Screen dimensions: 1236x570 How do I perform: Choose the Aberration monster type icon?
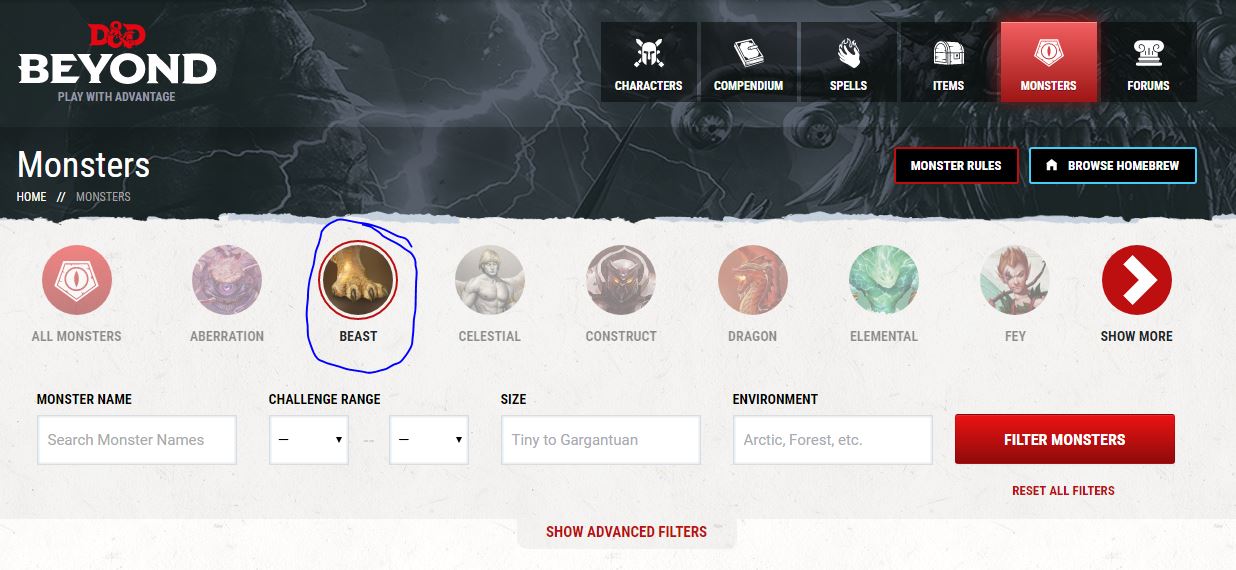click(x=227, y=280)
